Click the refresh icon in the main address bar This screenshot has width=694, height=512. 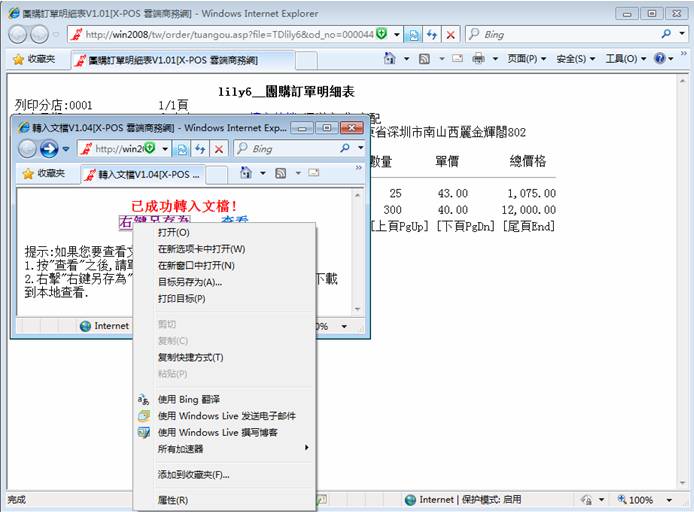point(432,34)
